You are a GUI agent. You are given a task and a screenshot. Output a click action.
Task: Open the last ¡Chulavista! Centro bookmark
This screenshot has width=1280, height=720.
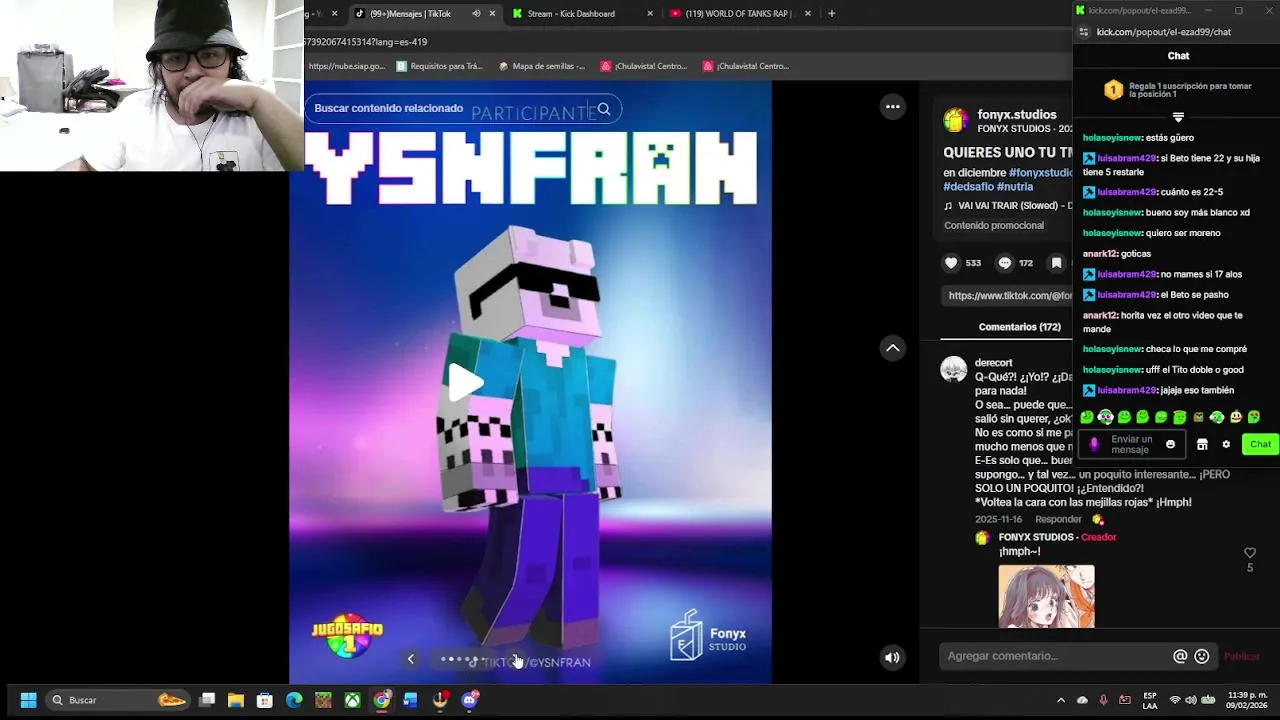(x=745, y=67)
